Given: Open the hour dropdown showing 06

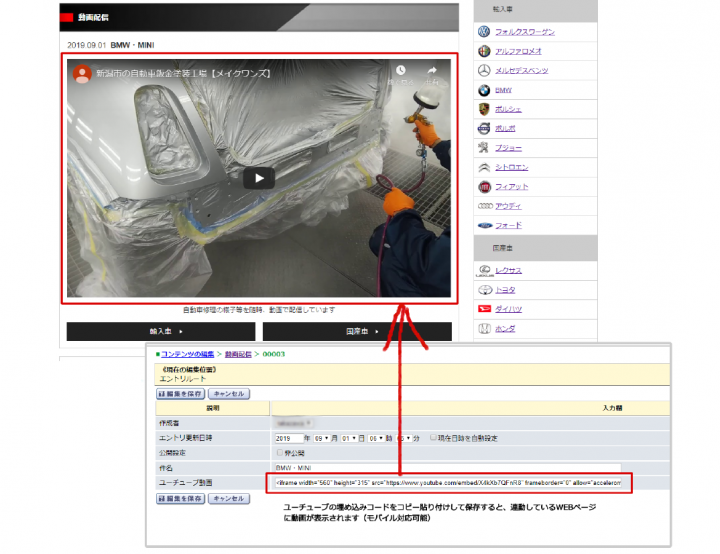Looking at the screenshot, I should tap(376, 438).
